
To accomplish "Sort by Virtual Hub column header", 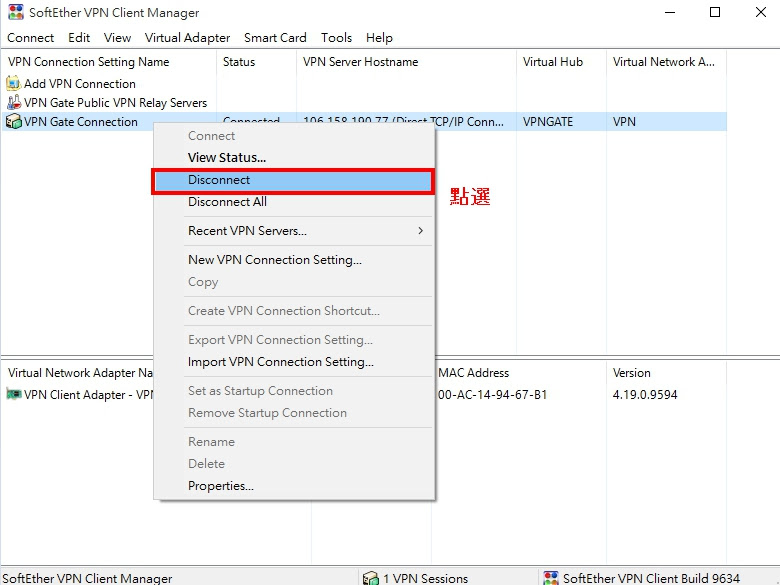I will (562, 62).
